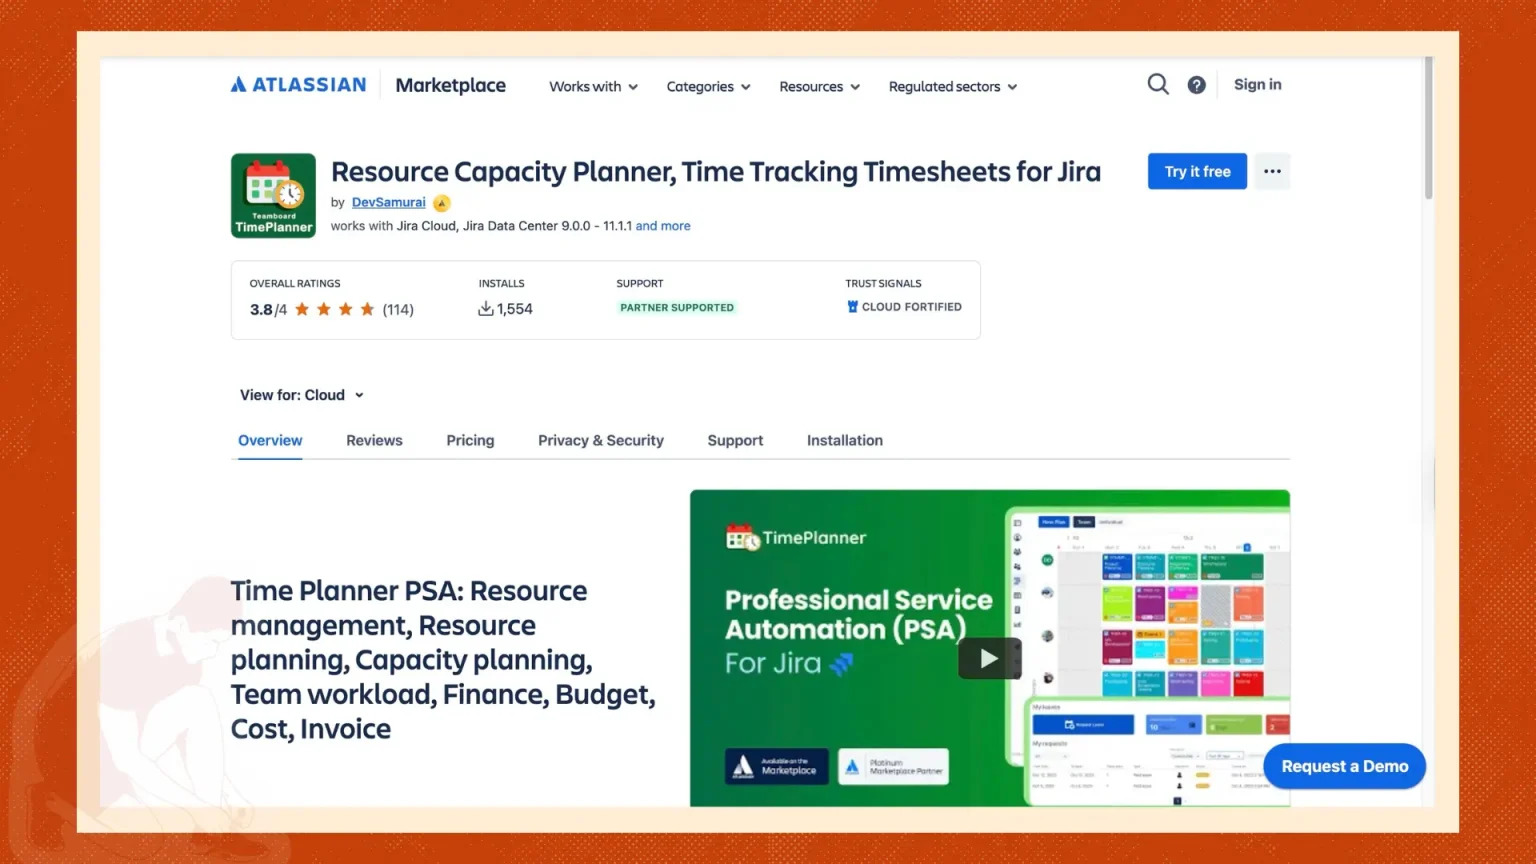Click the Atlassian logo

pos(298,85)
